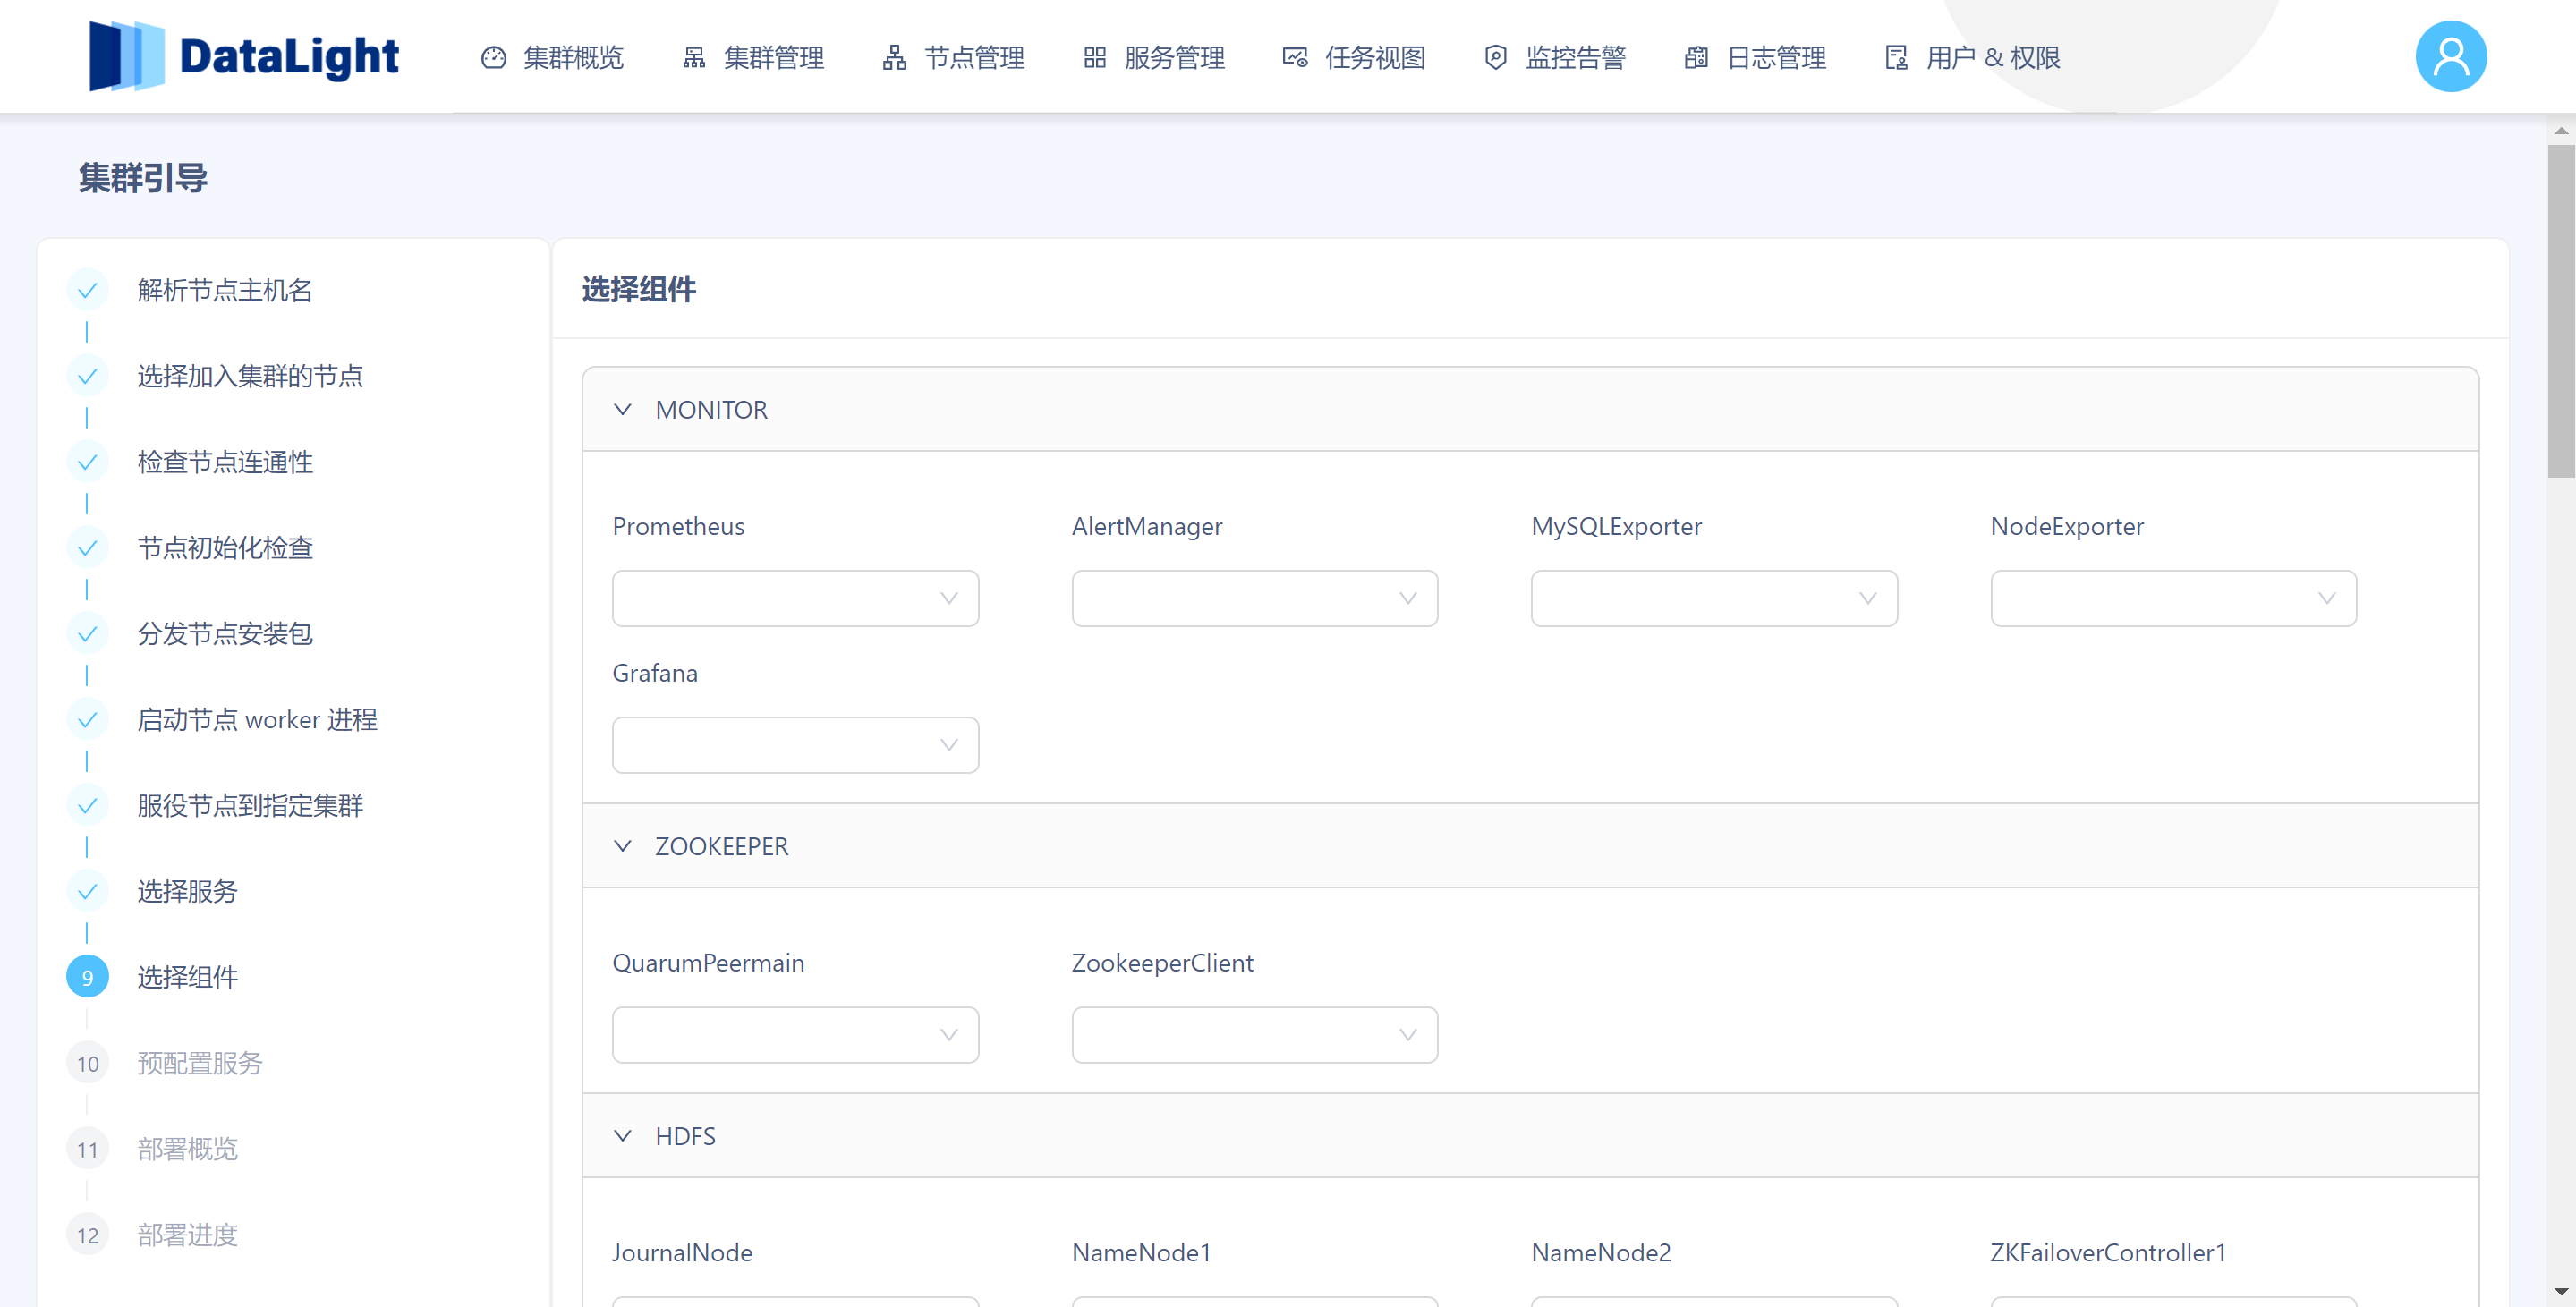Viewport: 2576px width, 1307px height.
Task: Click the step 11 circle for 部署概览
Action: 87,1150
